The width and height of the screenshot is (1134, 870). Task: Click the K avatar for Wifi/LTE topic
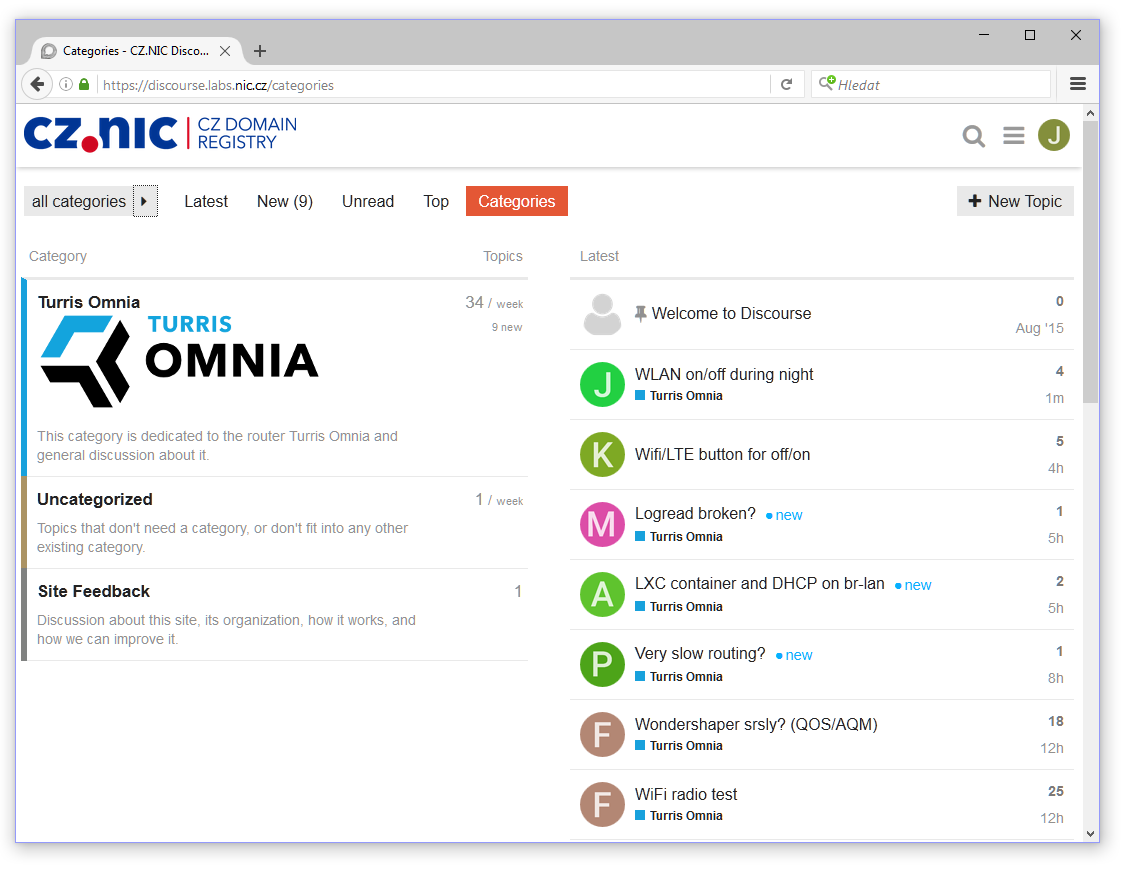(602, 454)
